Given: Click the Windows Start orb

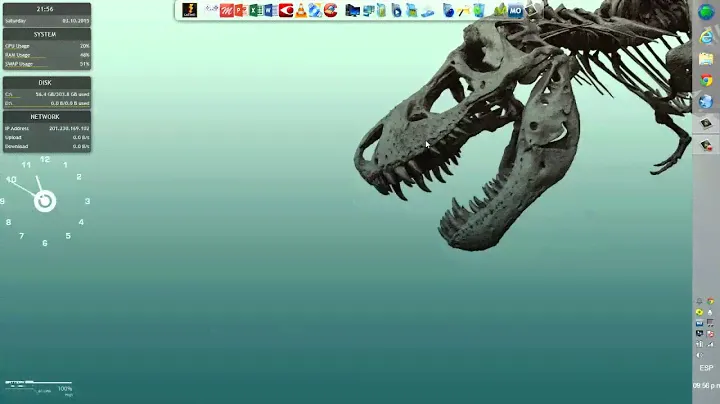Looking at the screenshot, I should click(x=706, y=12).
